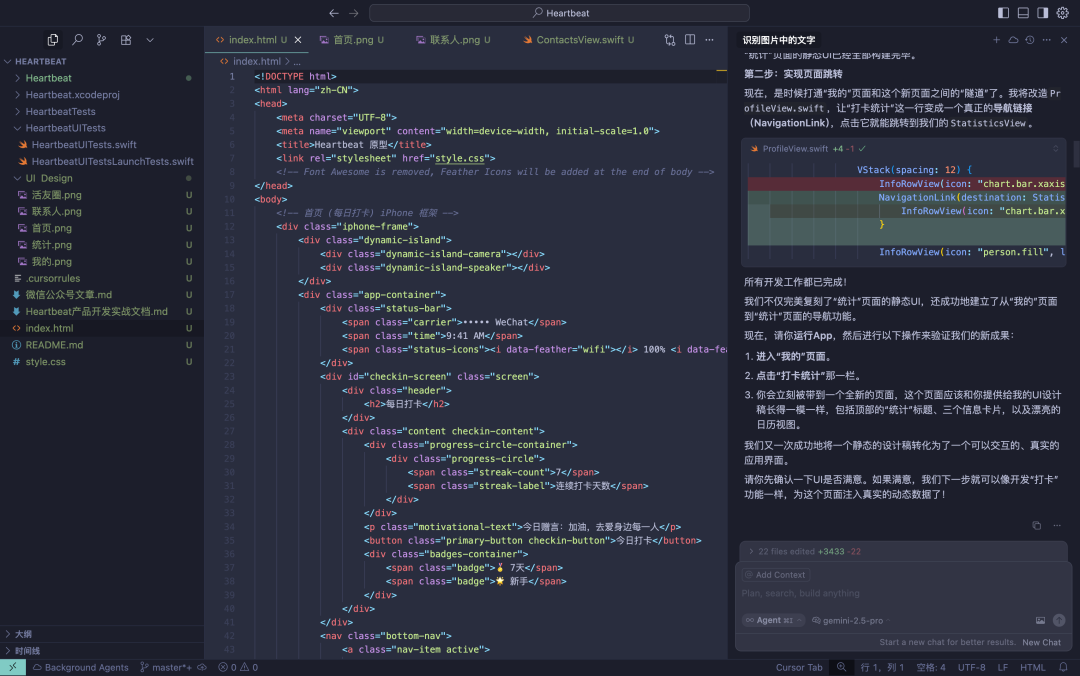Open chat history clock icon
Image resolution: width=1080 pixels, height=676 pixels.
[1030, 40]
